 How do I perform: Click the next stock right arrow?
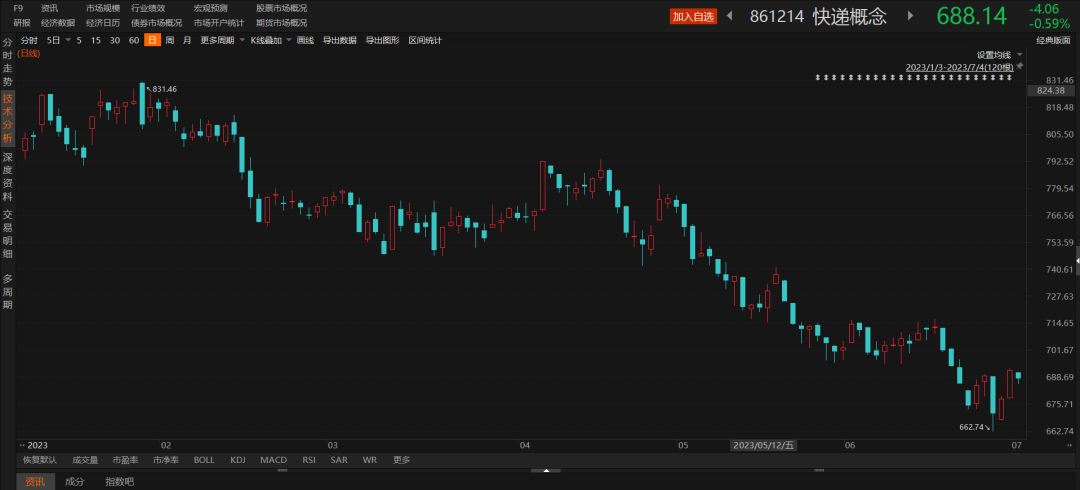coord(909,16)
